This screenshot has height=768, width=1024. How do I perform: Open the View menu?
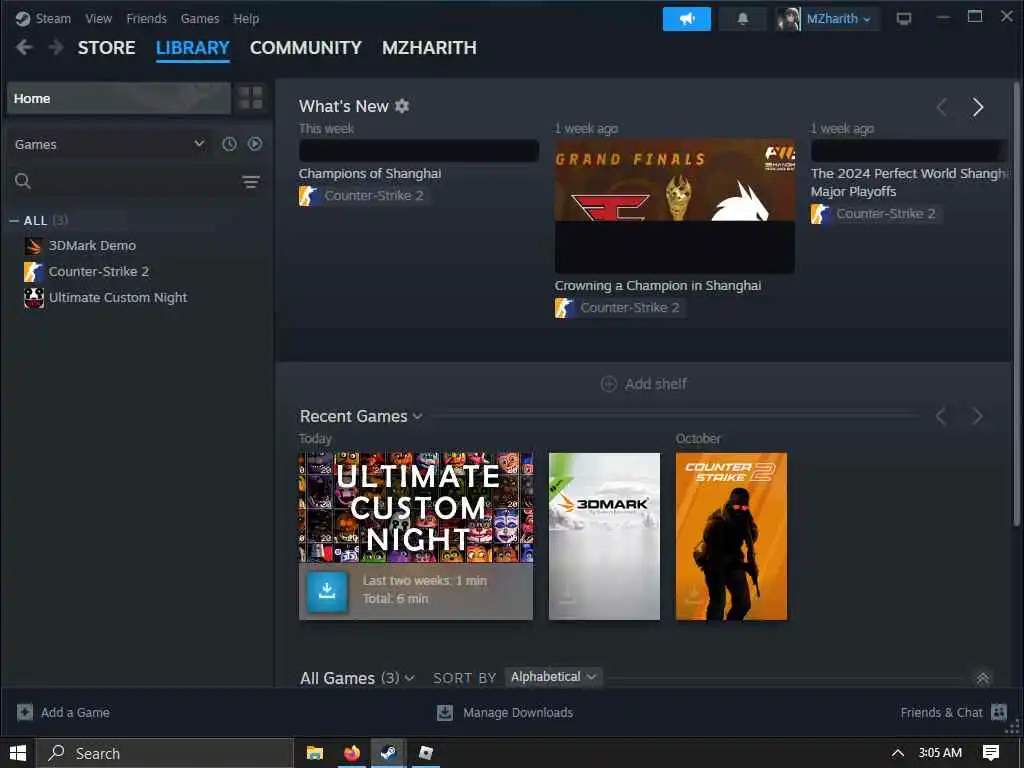(x=99, y=18)
